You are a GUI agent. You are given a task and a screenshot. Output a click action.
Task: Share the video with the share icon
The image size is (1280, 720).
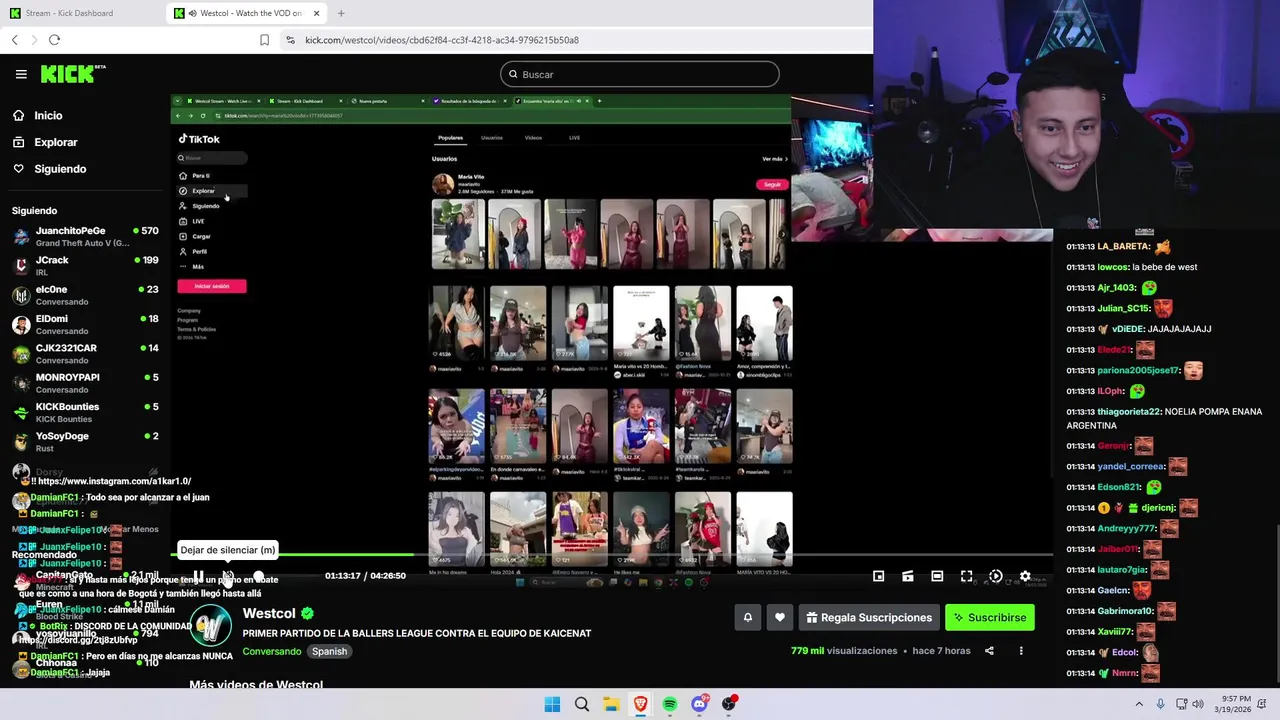click(x=989, y=651)
